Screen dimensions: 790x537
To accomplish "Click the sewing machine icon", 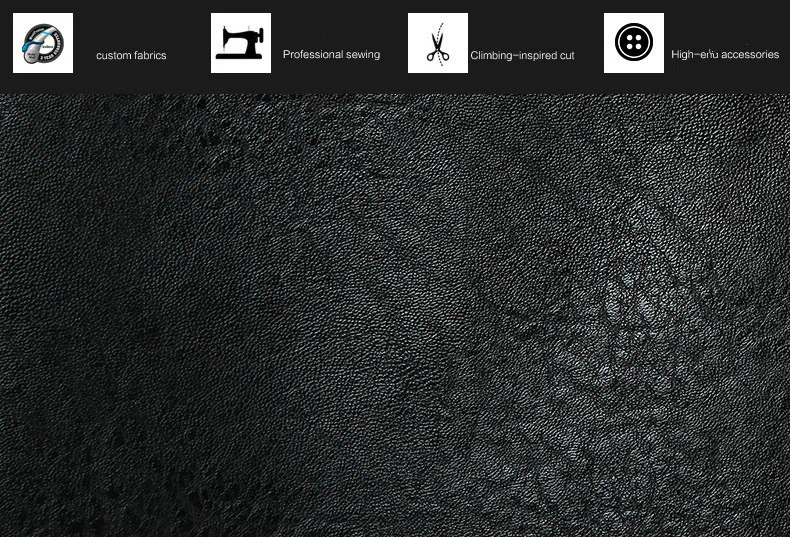I will [x=241, y=43].
